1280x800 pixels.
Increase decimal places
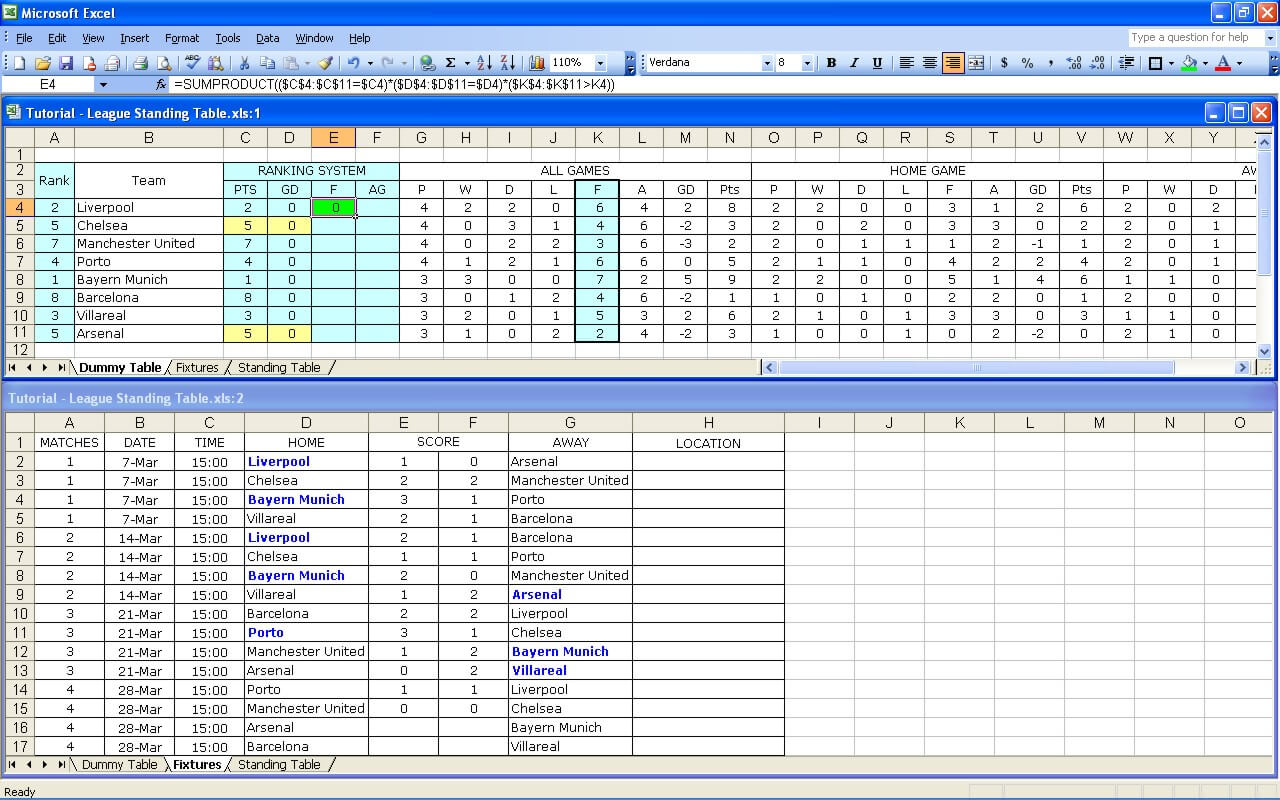[x=1074, y=63]
